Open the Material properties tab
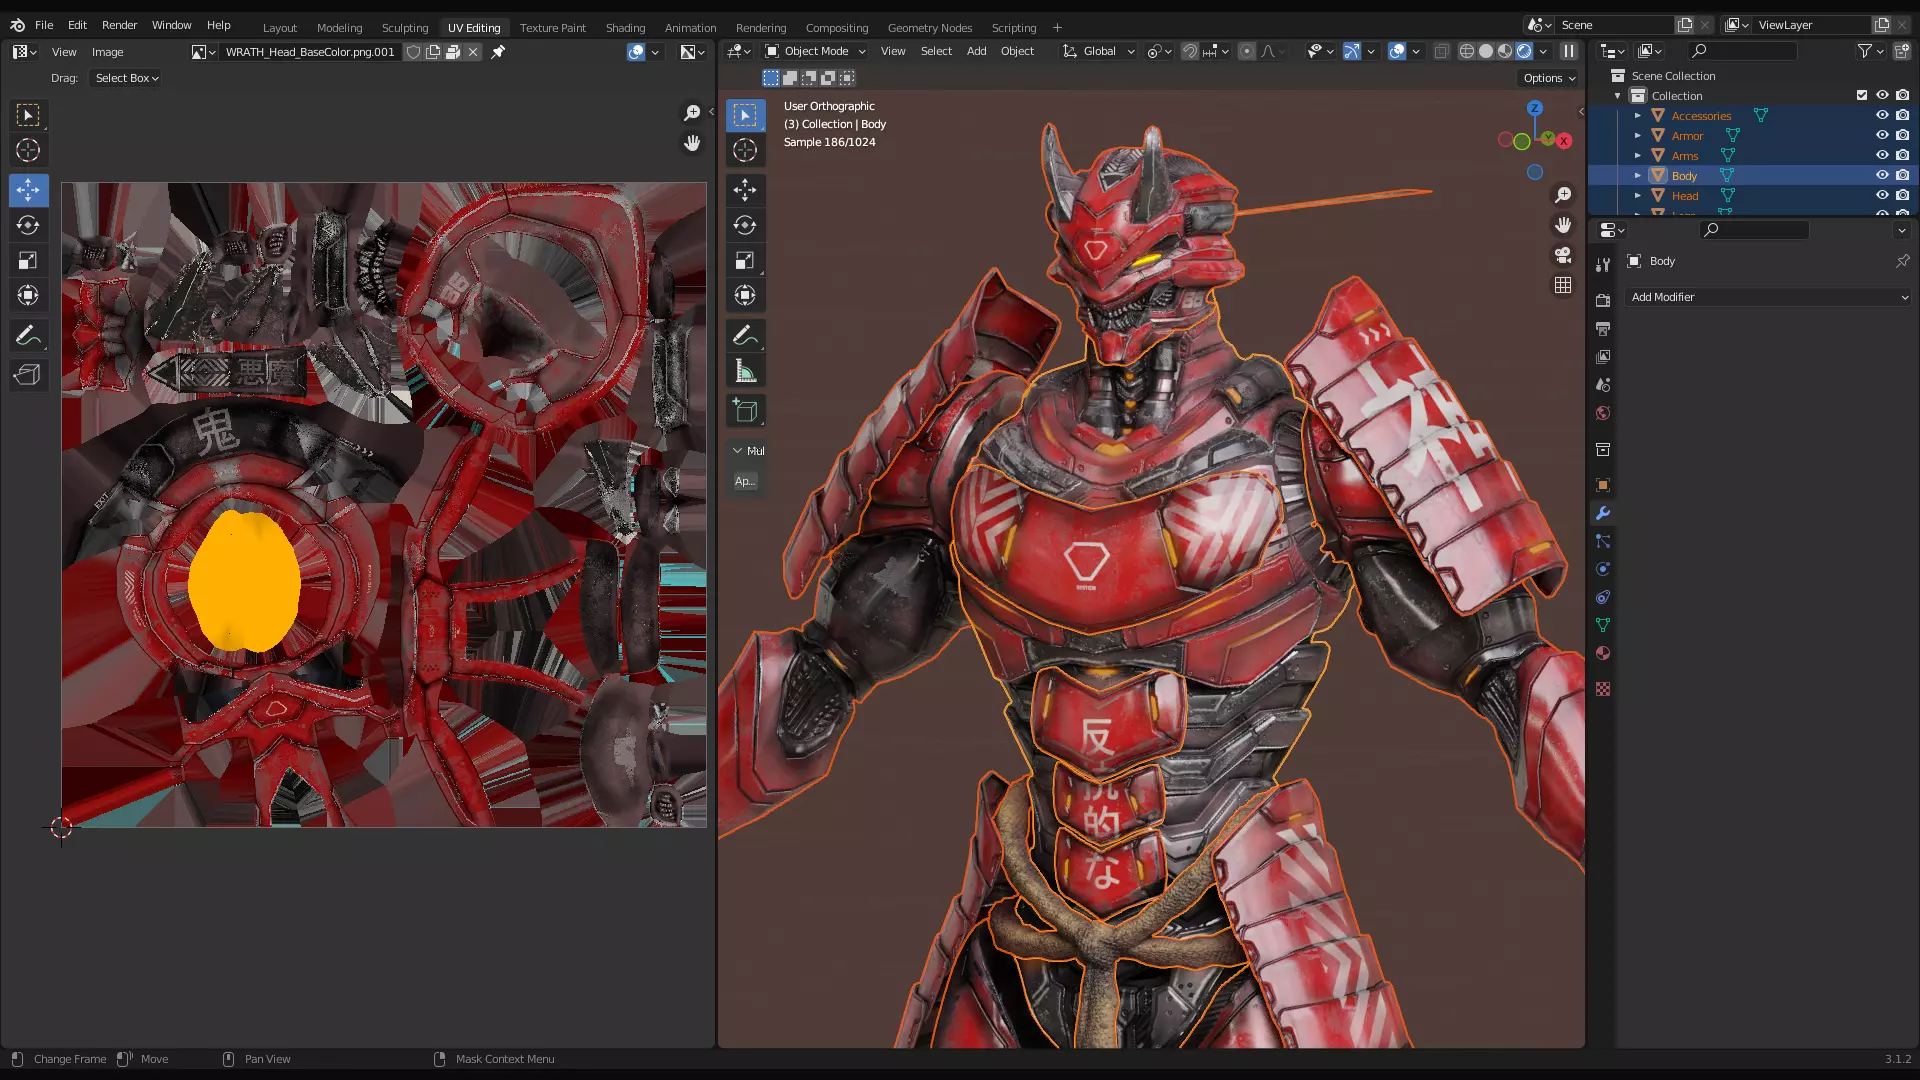Image resolution: width=1920 pixels, height=1080 pixels. [1603, 653]
